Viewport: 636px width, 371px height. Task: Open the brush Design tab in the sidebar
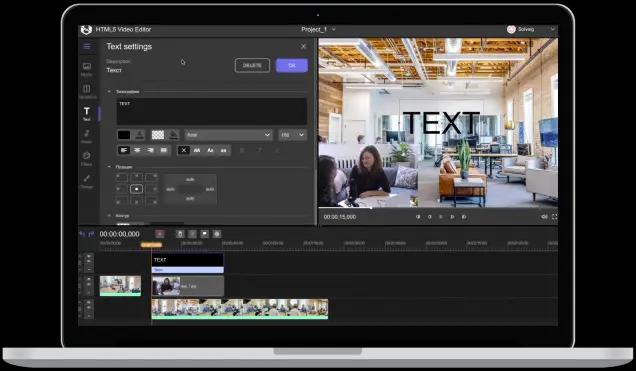87,181
